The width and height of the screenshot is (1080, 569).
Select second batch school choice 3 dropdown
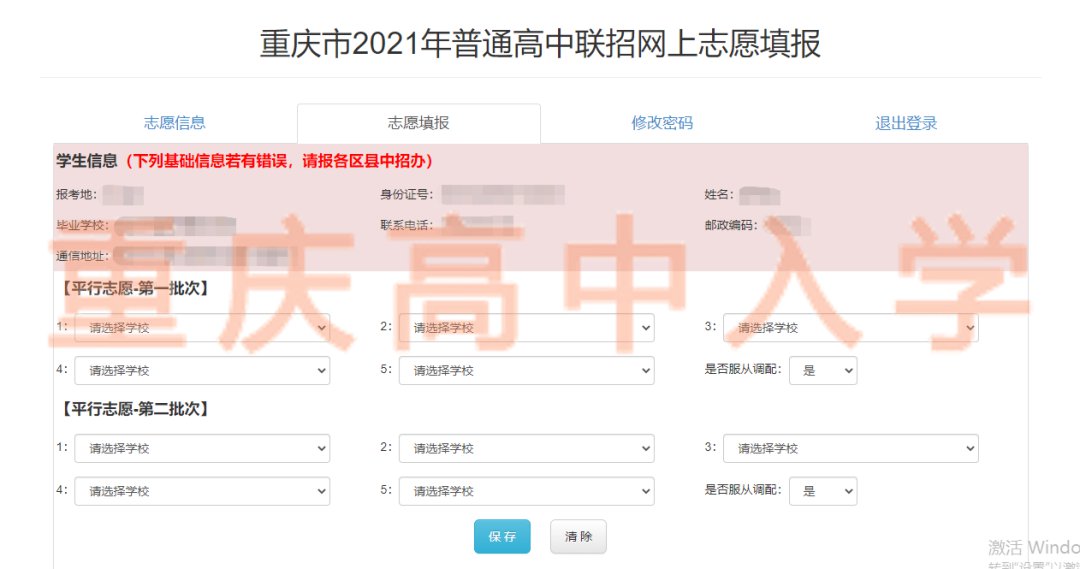(x=850, y=449)
